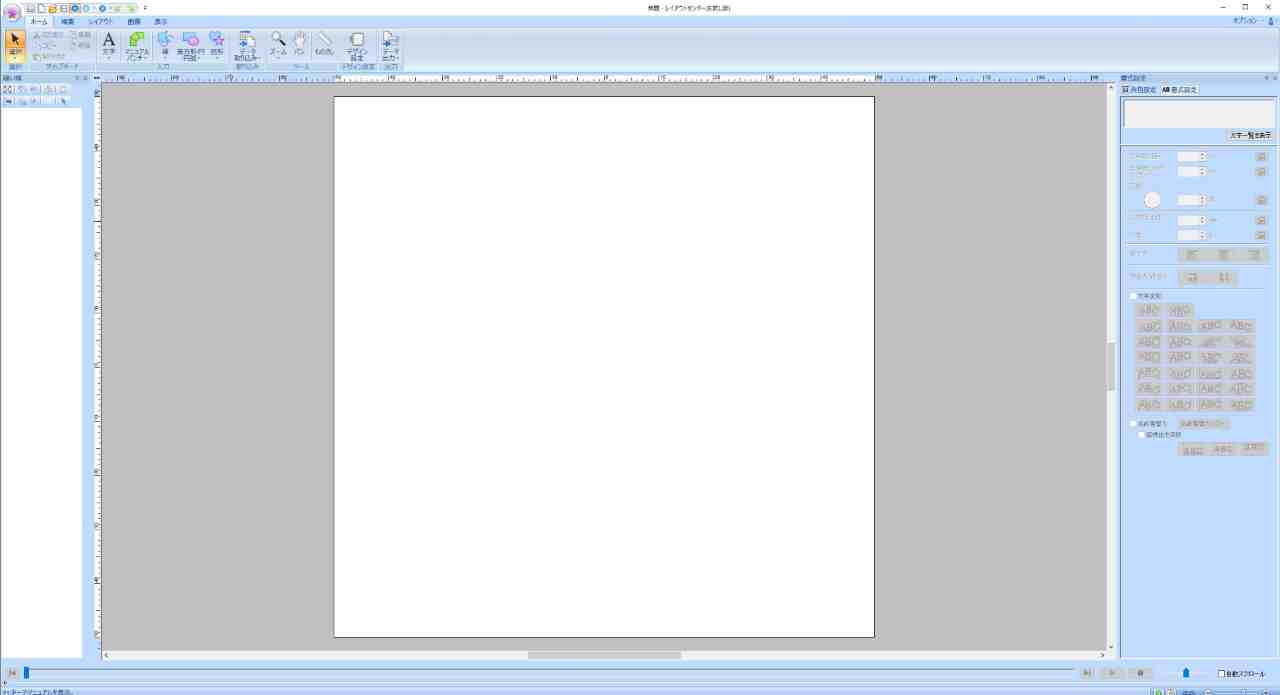Image resolution: width=1280 pixels, height=695 pixels.
Task: Jump to start of stitch simulator
Action: 11,674
